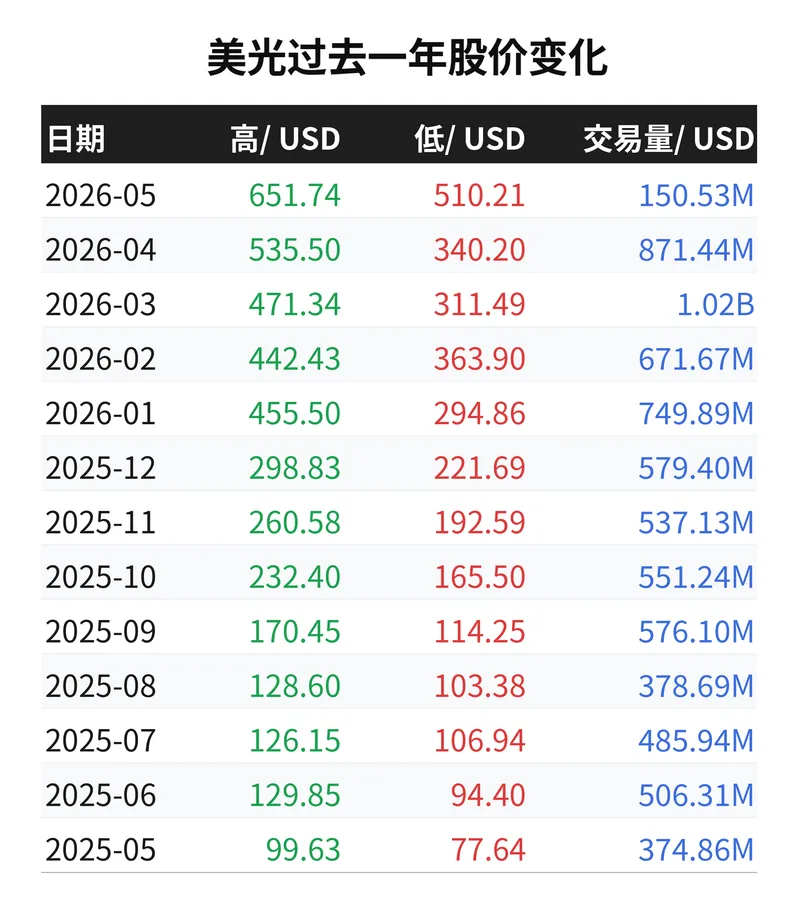Viewport: 800px width, 912px height.
Task: Click high price 471.34
Action: [x=294, y=304]
